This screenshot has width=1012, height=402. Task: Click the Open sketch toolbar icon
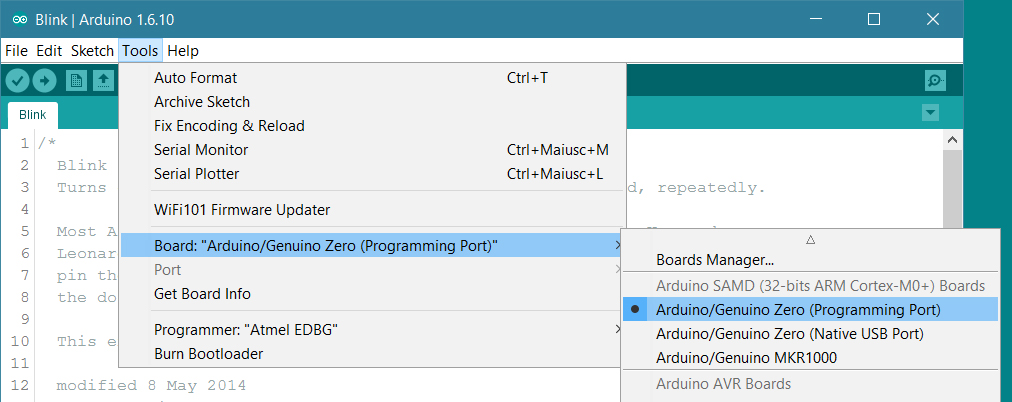[103, 81]
